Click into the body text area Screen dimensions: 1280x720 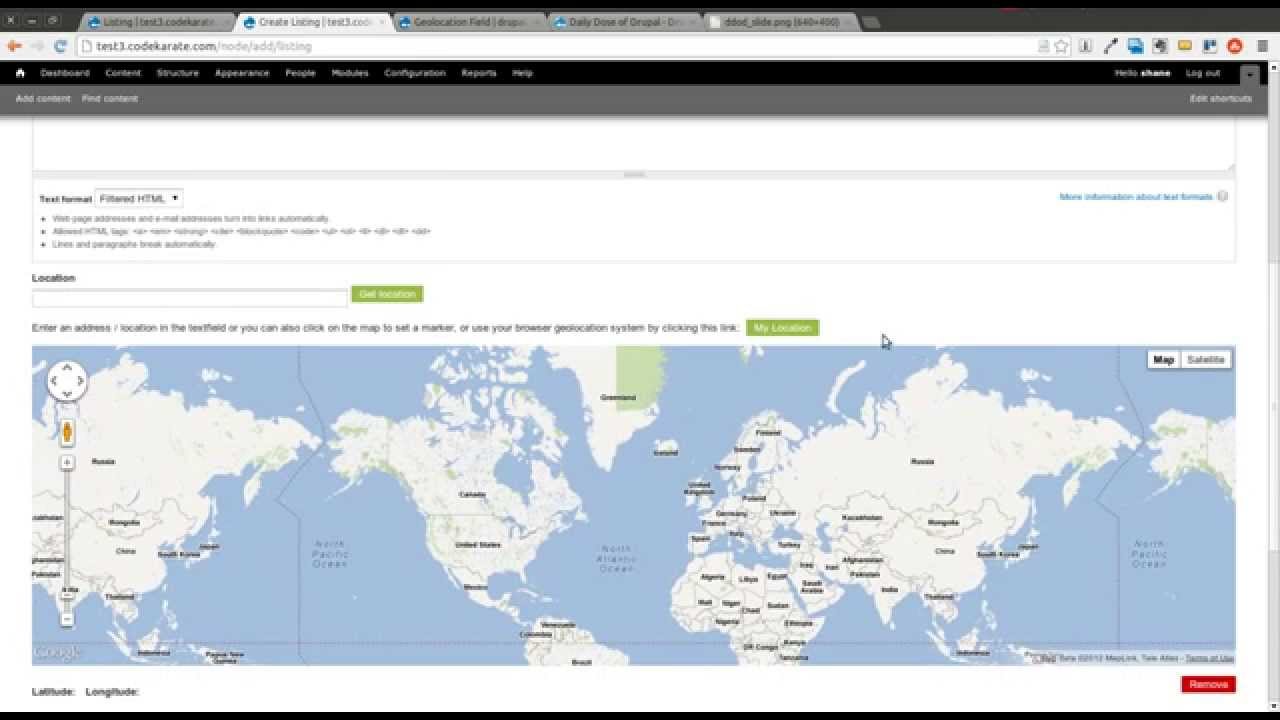click(x=633, y=145)
